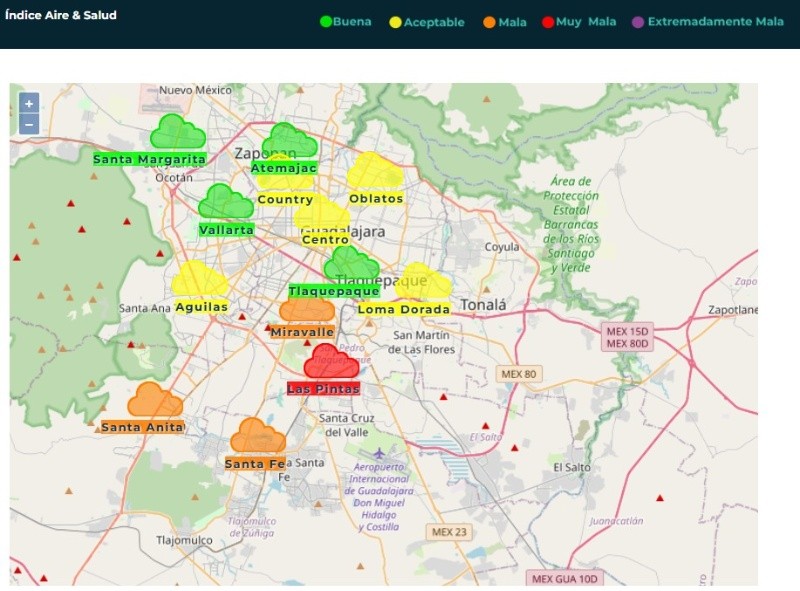Select the Aguilas yellow cloud marker
Screen dimensions: 800x591
[199, 280]
